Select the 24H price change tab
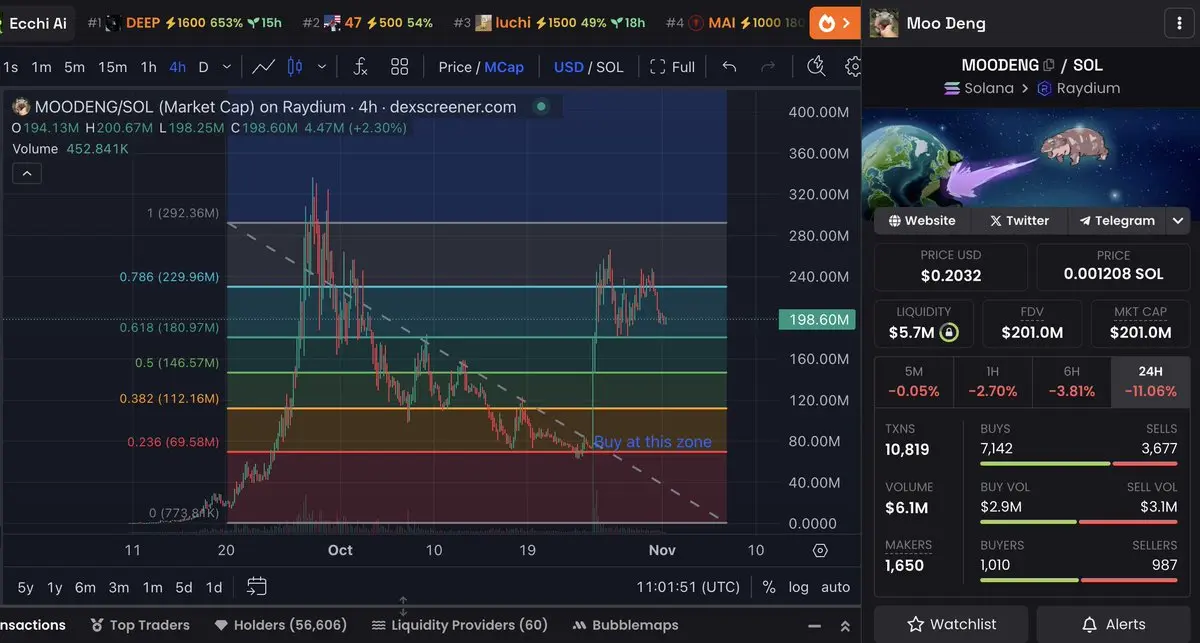 (1150, 381)
